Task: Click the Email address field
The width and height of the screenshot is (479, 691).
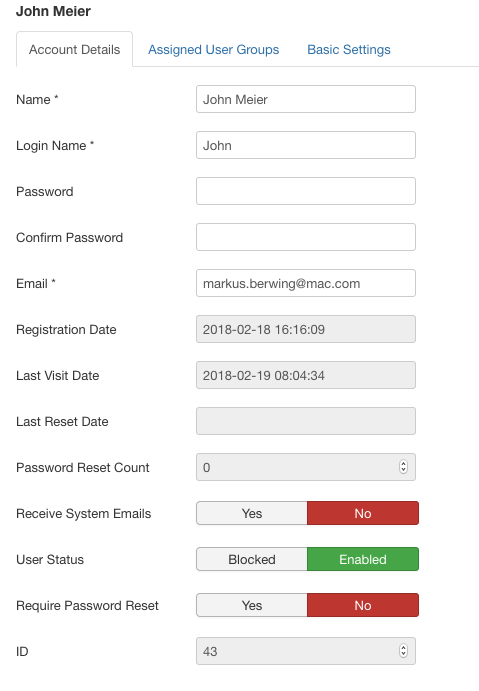Action: (x=306, y=283)
